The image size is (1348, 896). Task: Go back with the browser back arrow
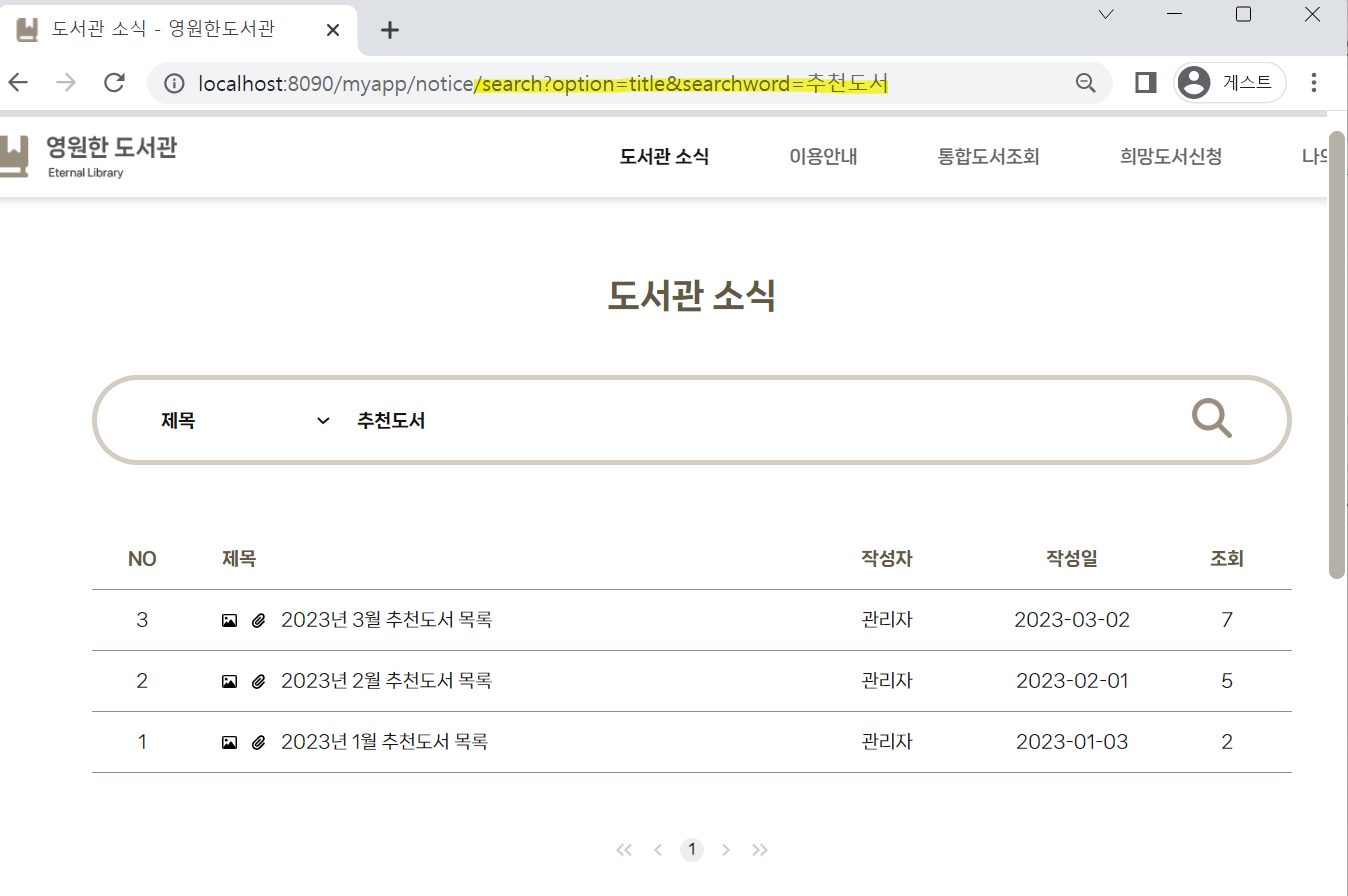pyautogui.click(x=18, y=83)
